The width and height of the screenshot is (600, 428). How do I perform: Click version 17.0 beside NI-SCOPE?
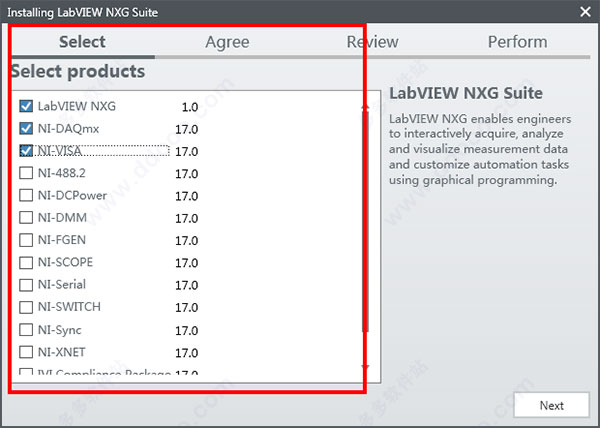click(187, 263)
